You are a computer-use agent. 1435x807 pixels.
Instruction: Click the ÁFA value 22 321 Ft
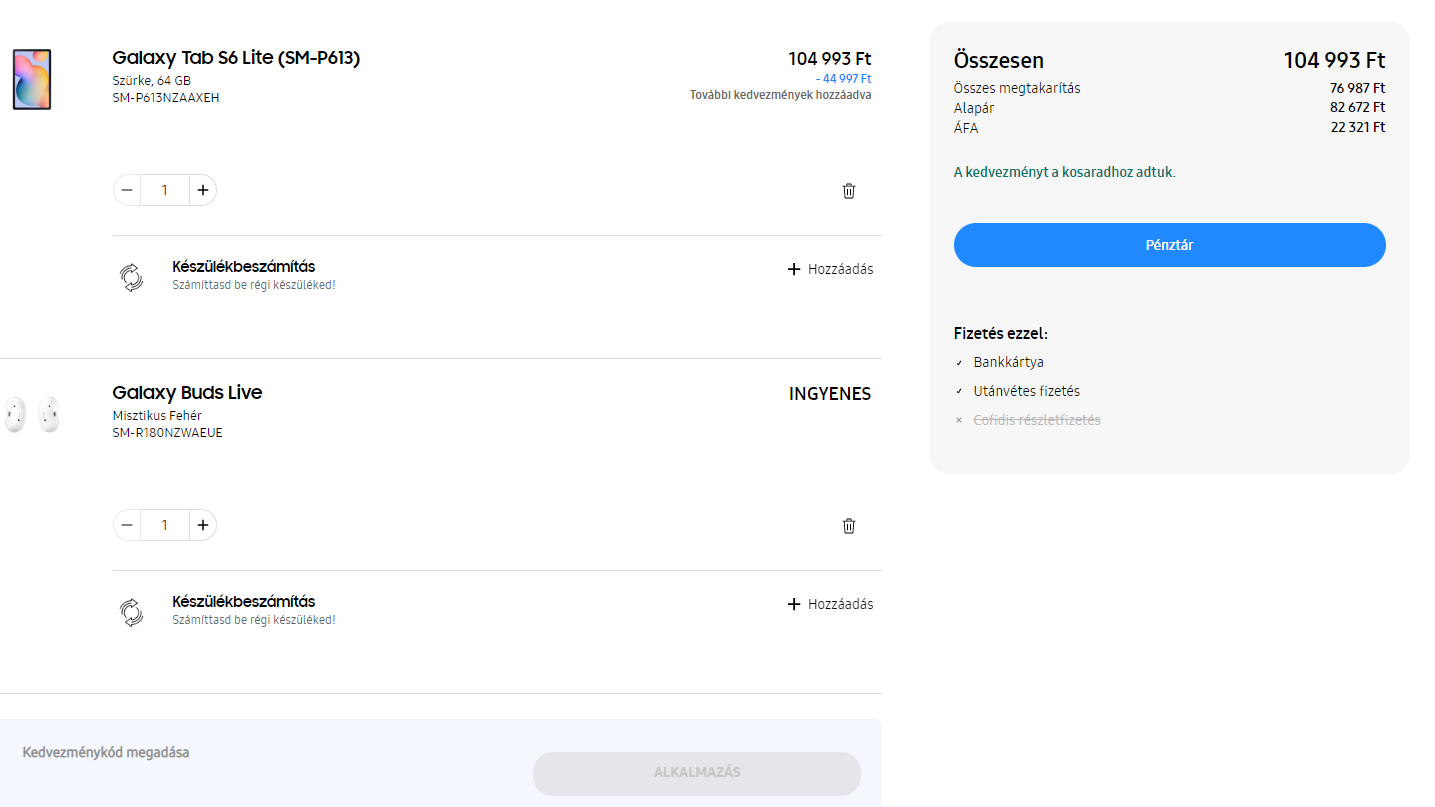(1357, 127)
